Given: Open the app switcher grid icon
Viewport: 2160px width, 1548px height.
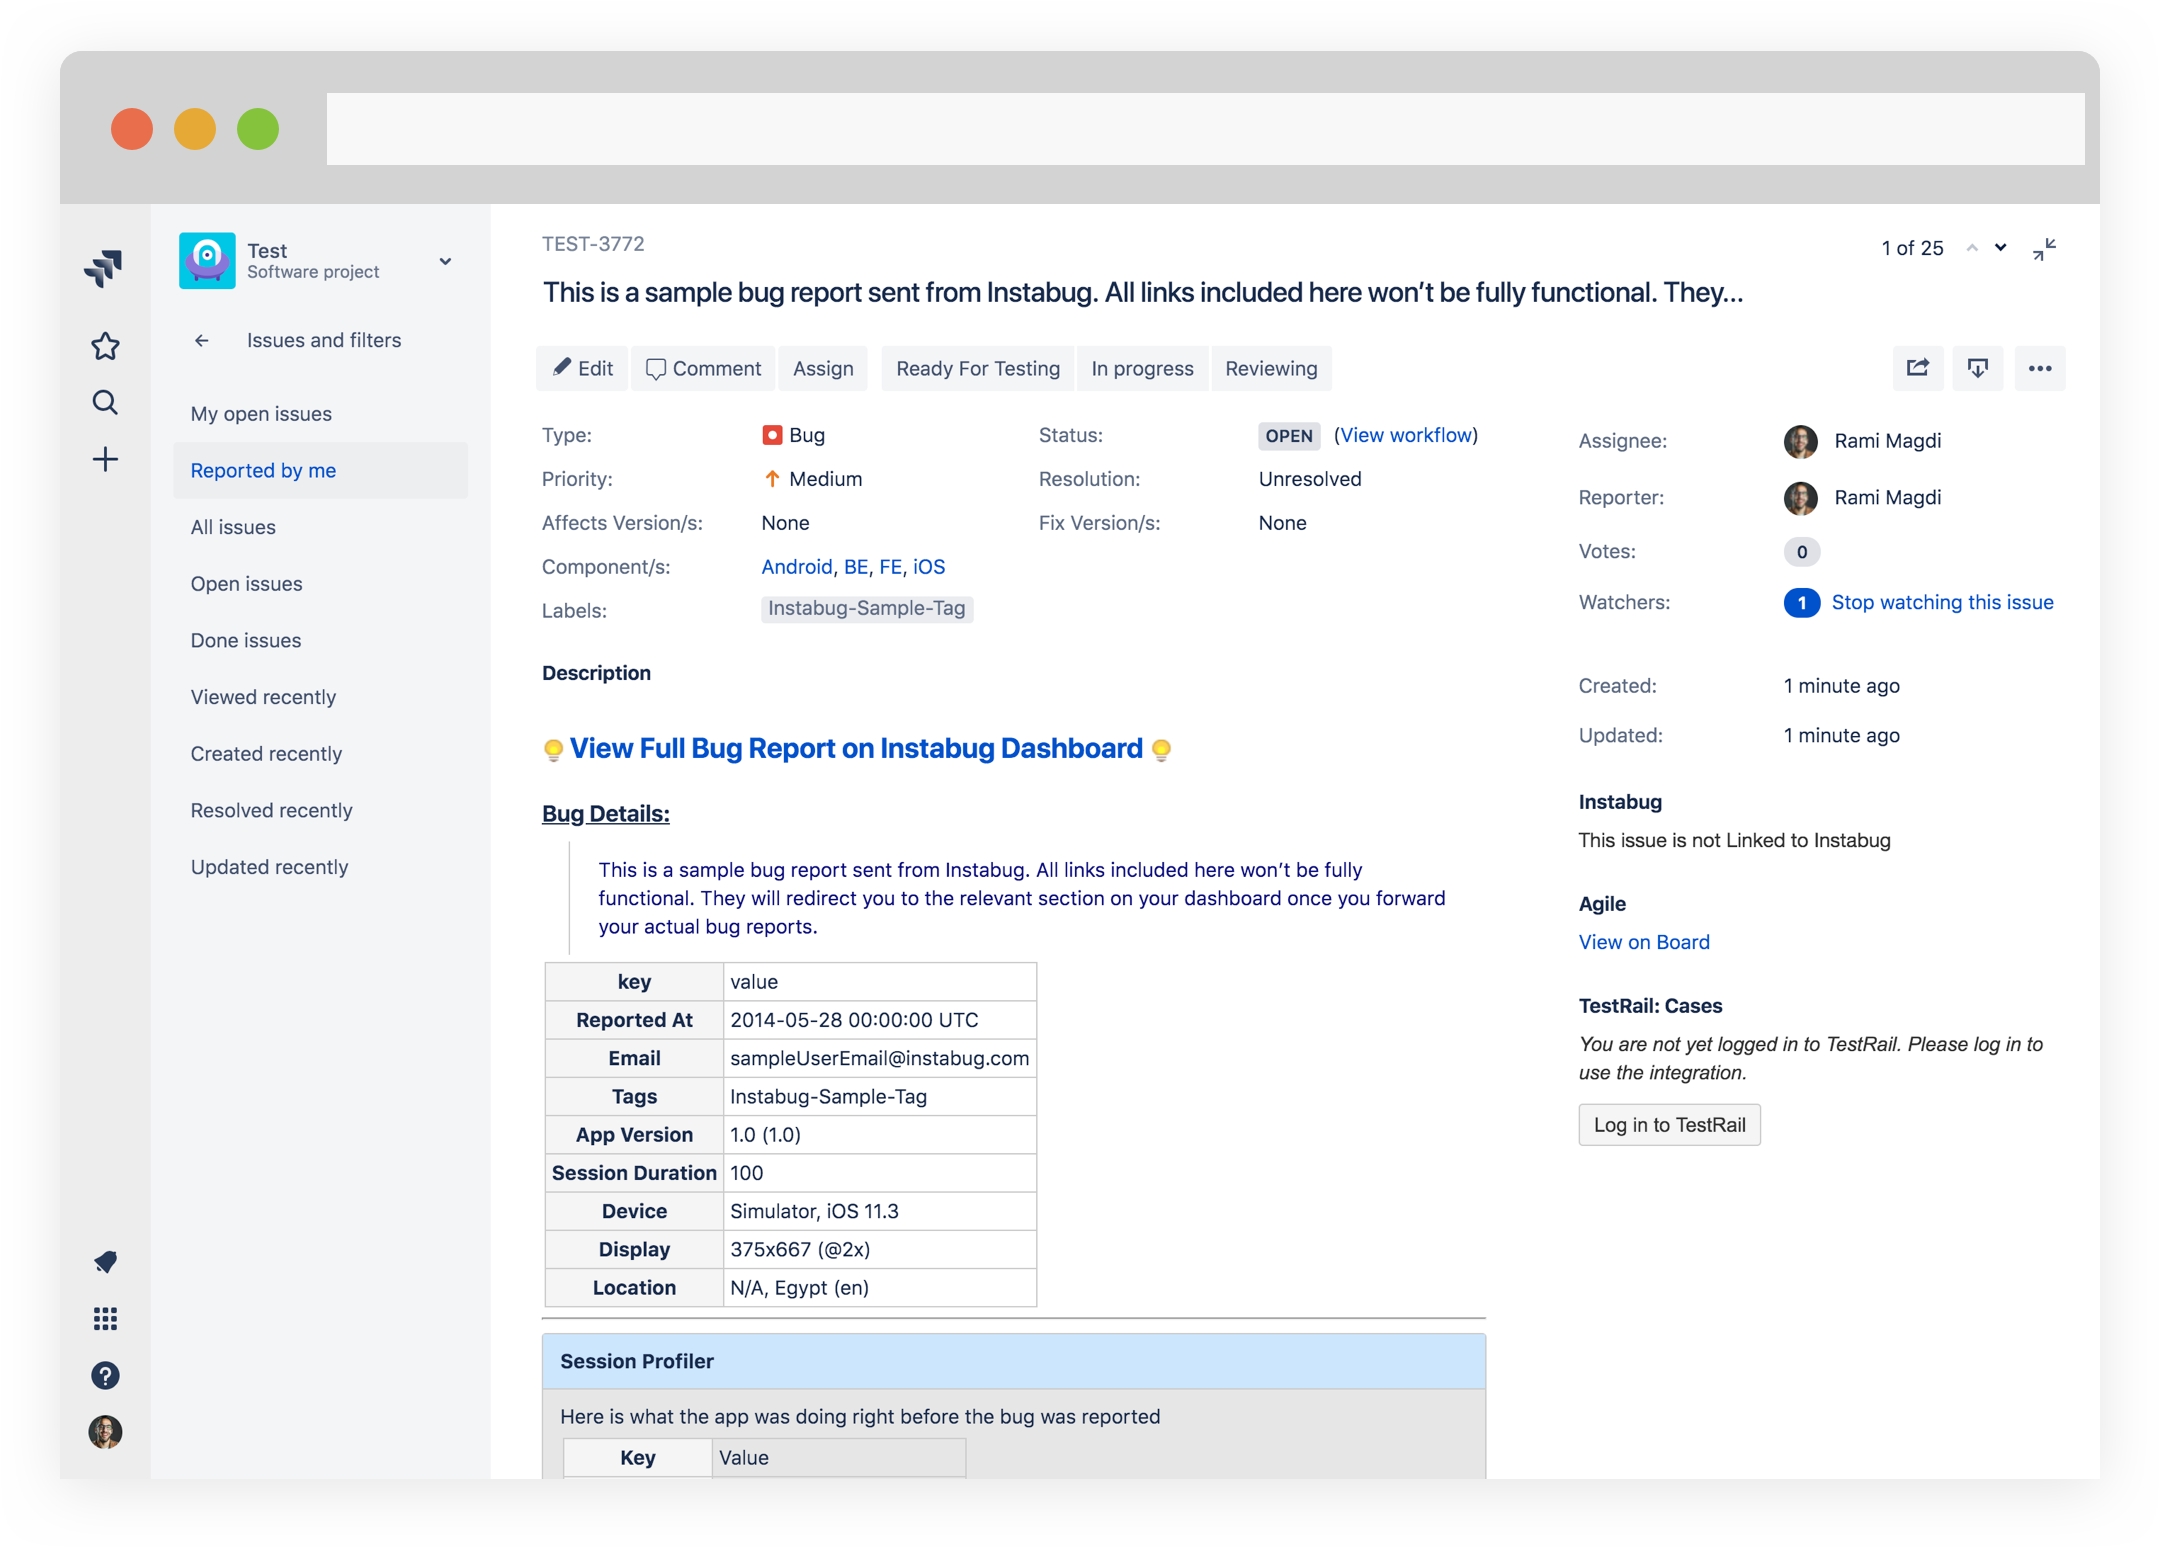Looking at the screenshot, I should [105, 1319].
